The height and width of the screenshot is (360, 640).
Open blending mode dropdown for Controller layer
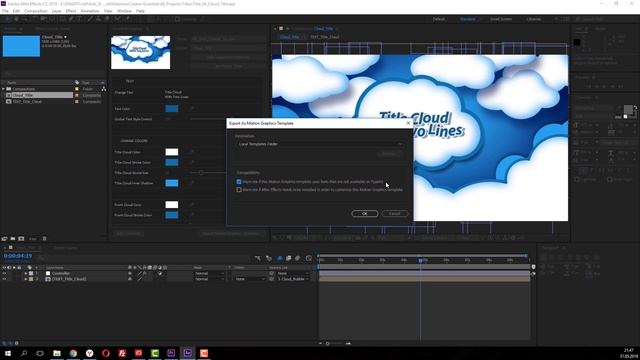[209, 273]
